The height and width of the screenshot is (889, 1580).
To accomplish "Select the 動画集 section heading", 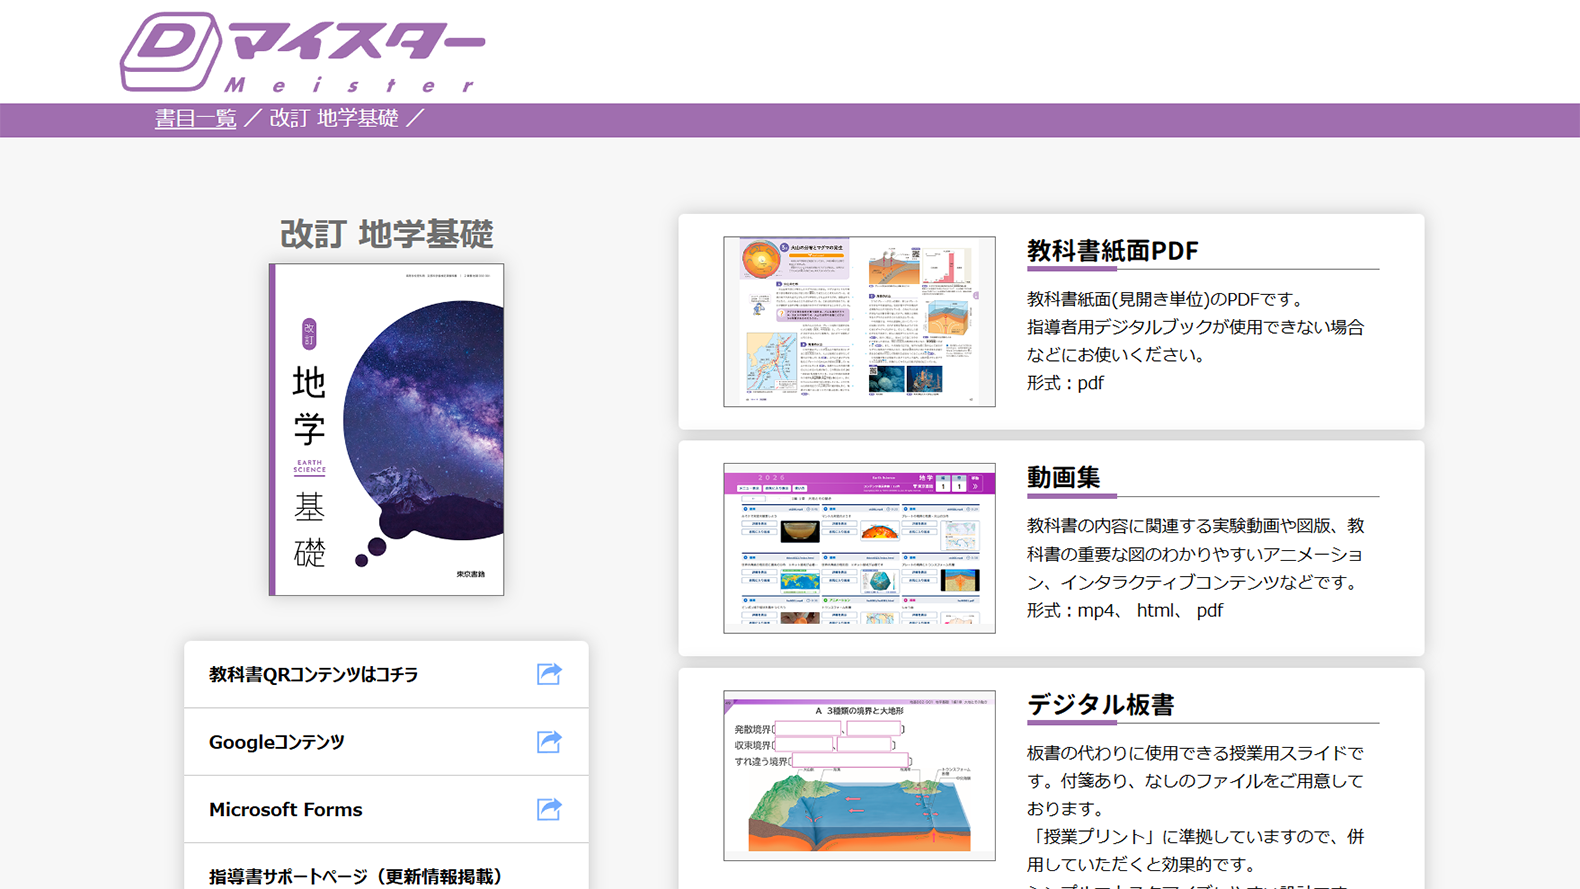I will (x=1063, y=478).
